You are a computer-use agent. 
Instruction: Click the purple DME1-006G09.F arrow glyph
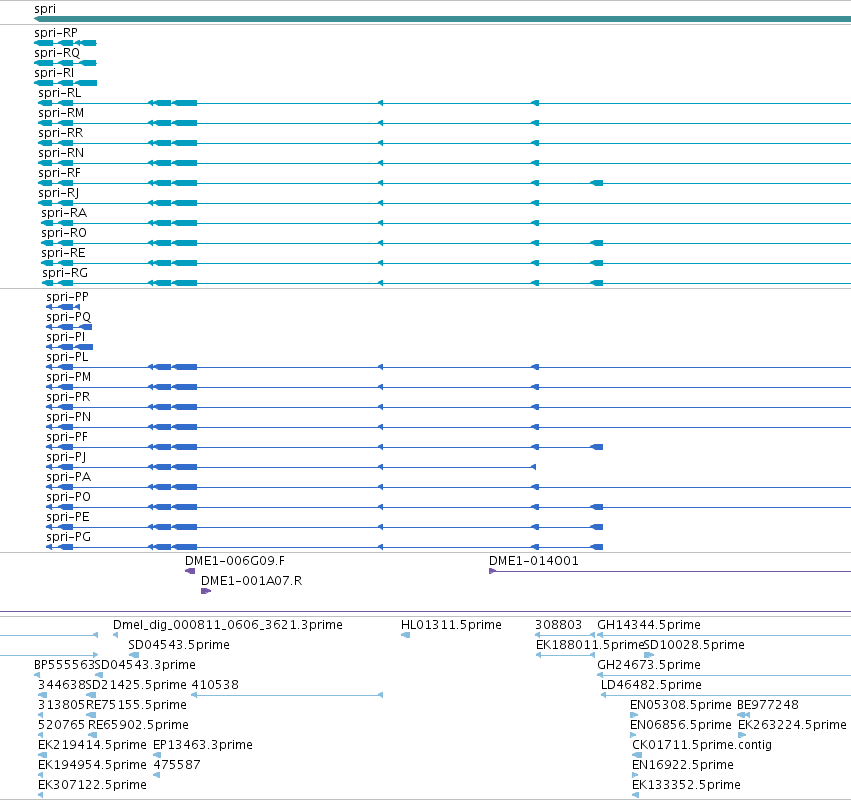190,571
